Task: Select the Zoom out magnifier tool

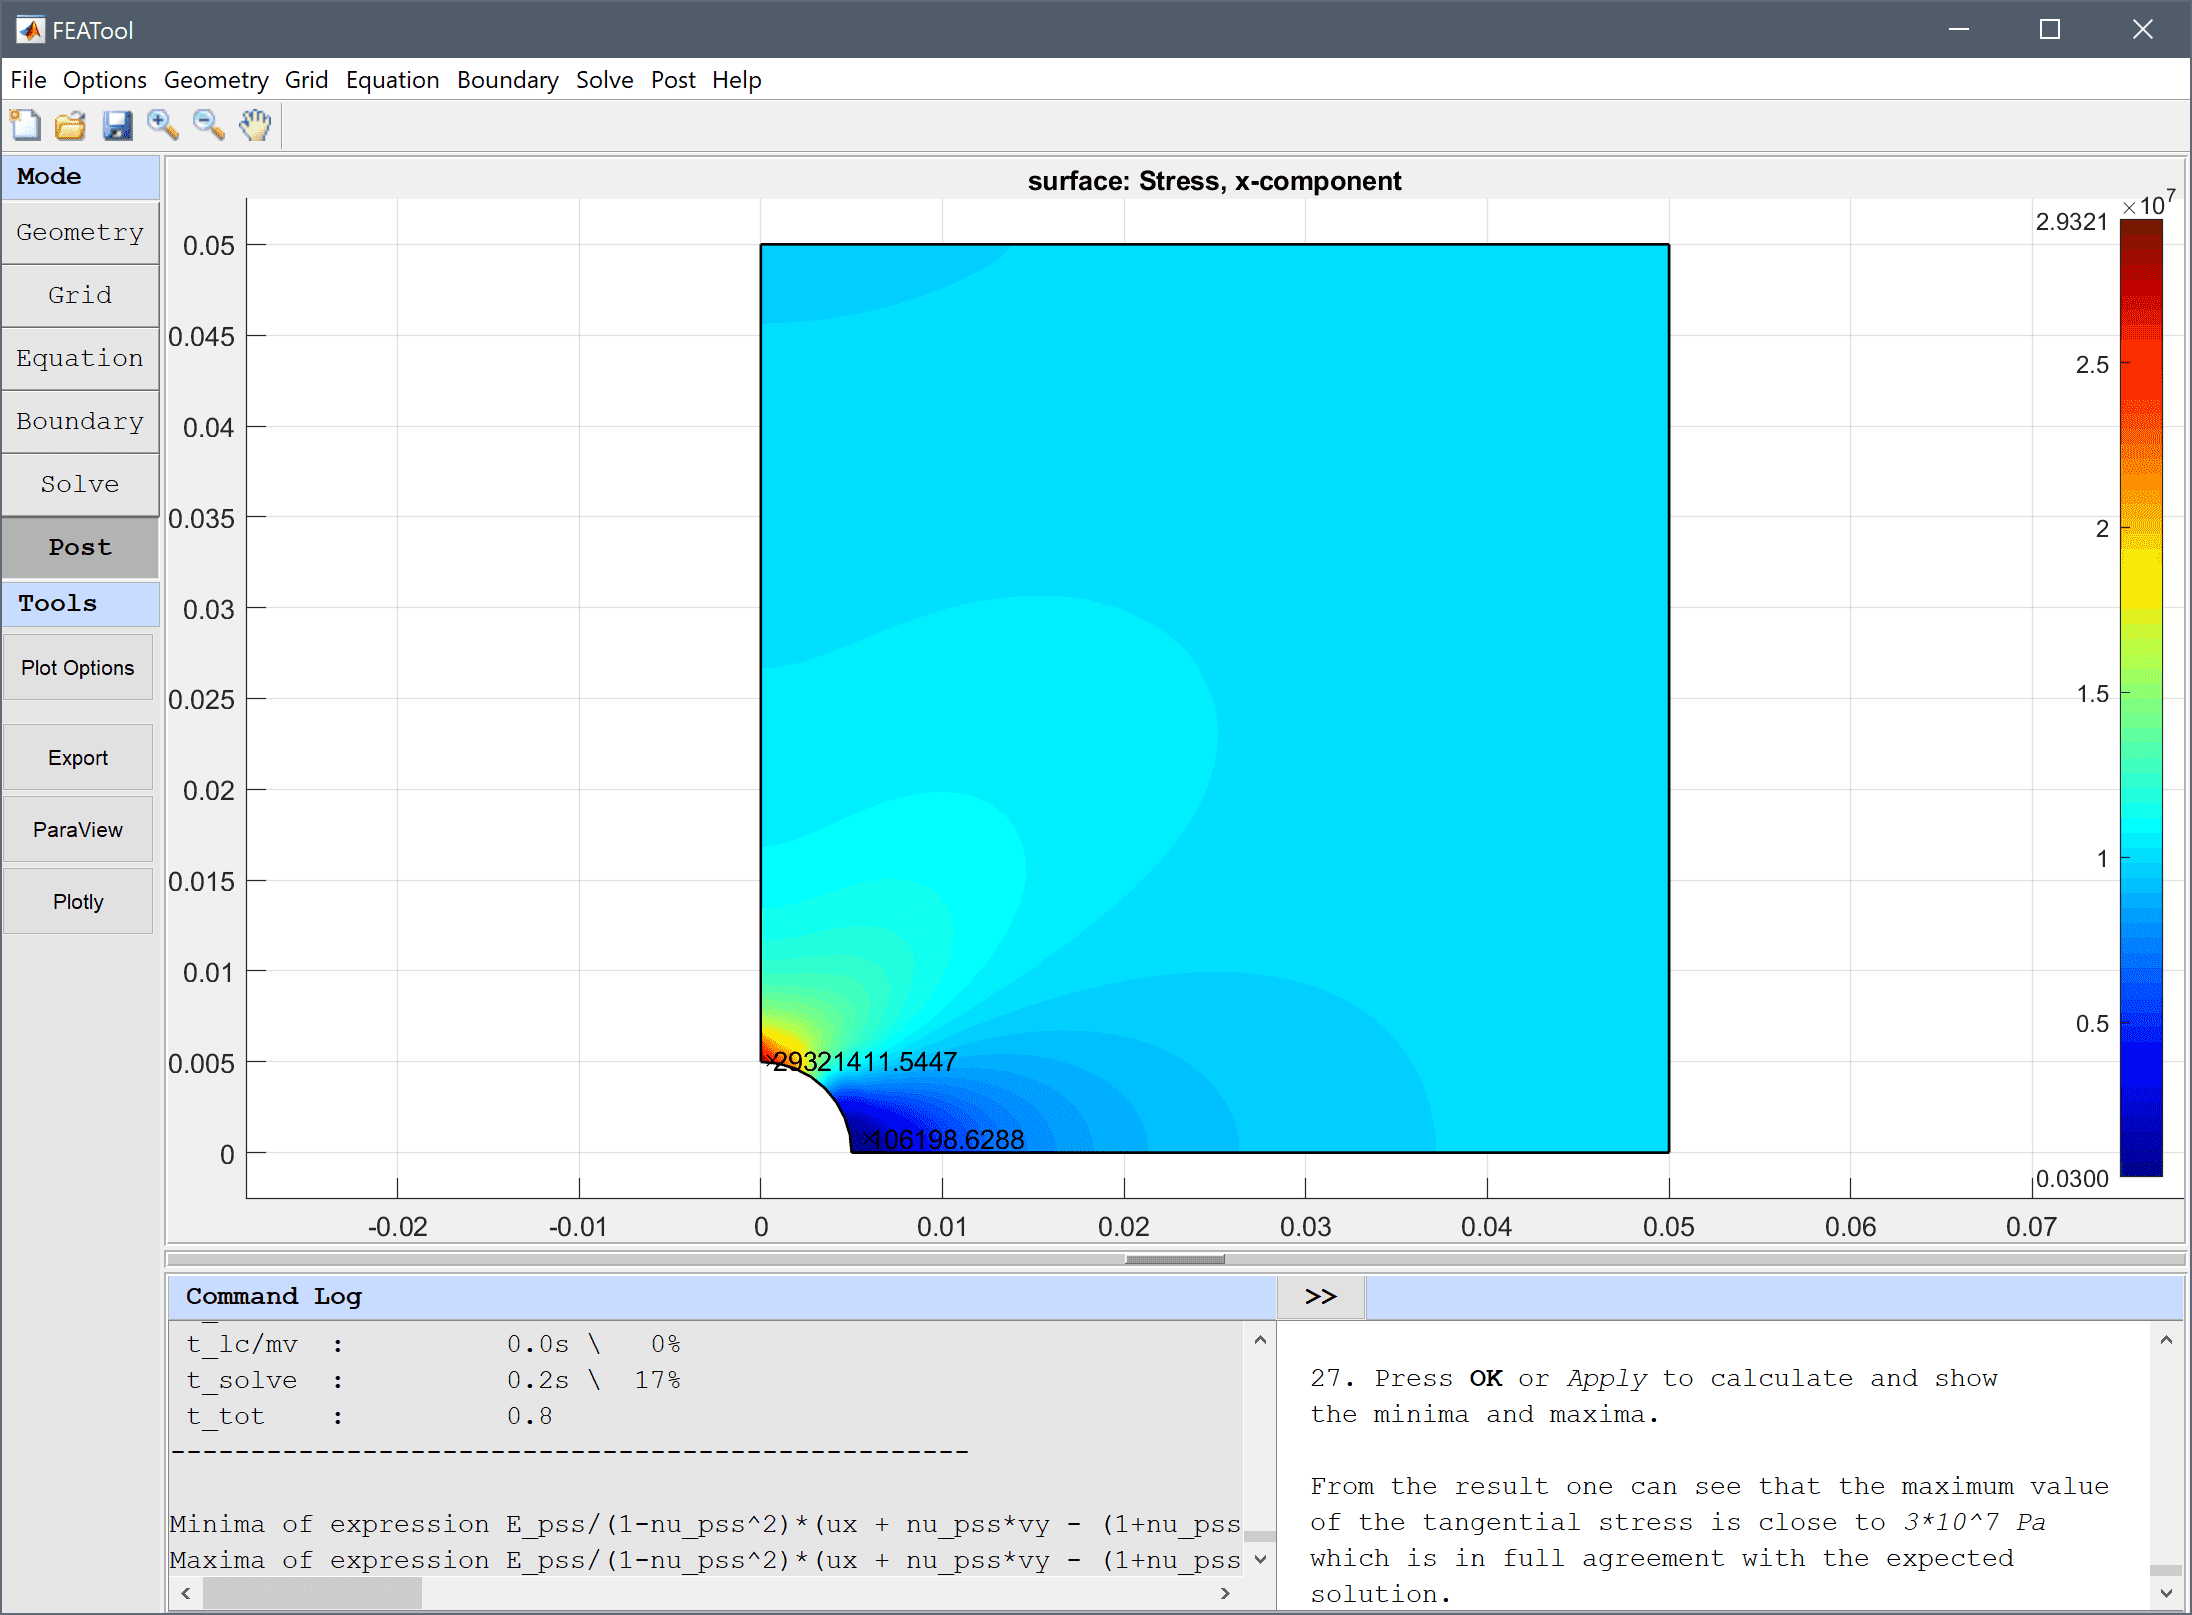Action: (209, 125)
